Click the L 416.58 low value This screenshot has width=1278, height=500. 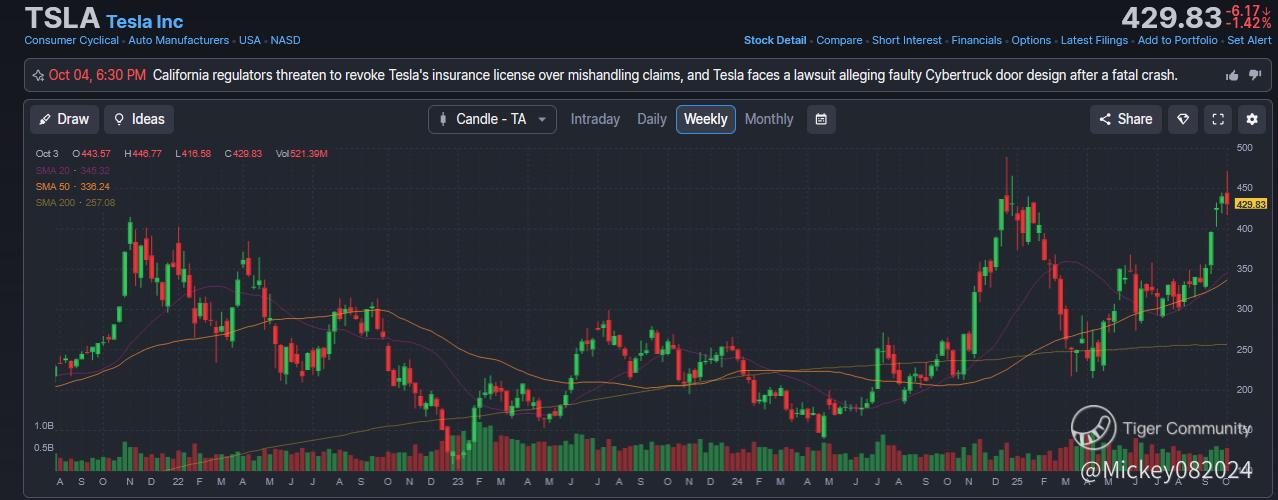coord(193,154)
